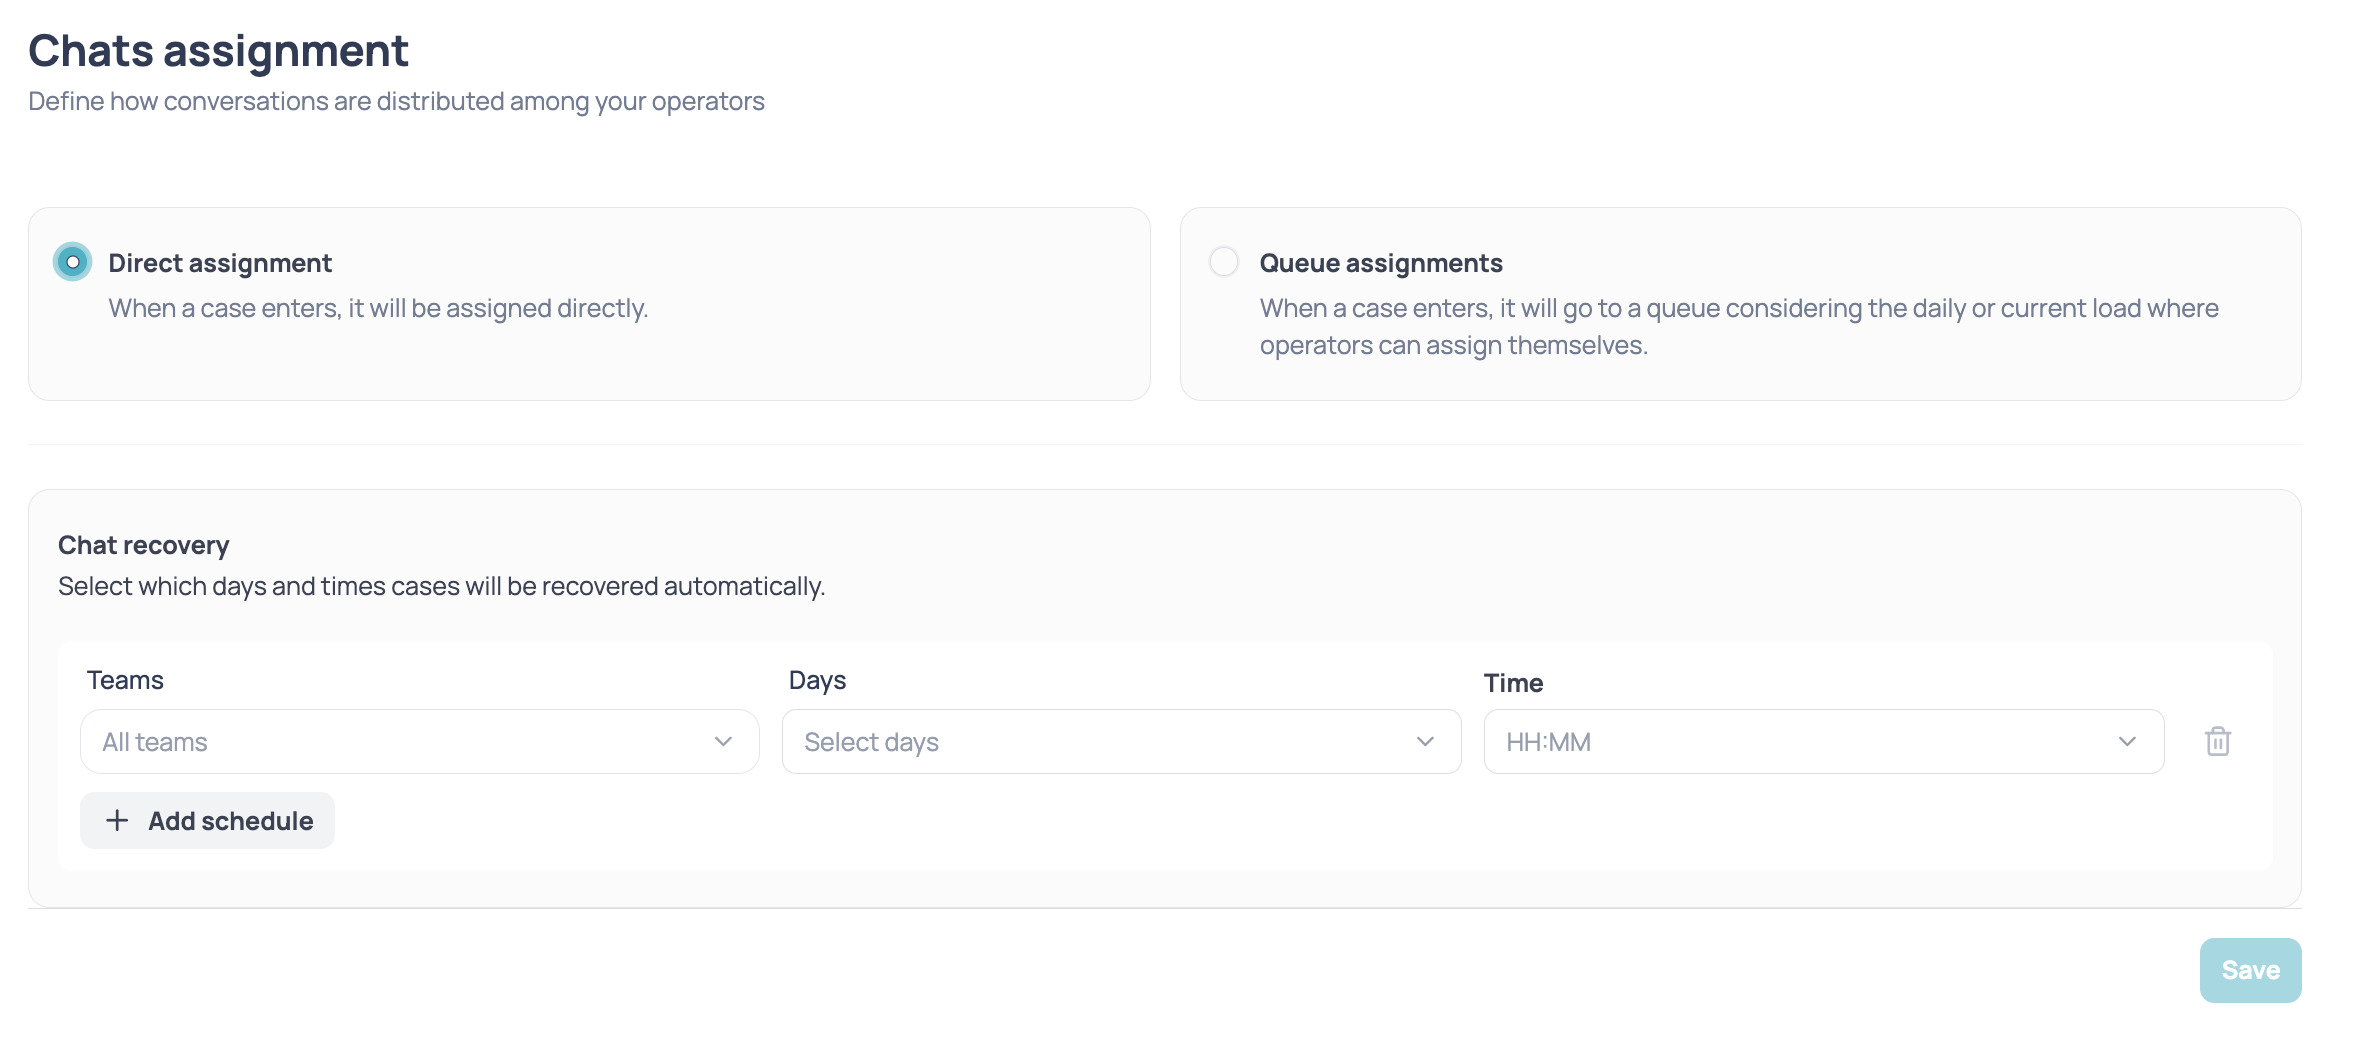
Task: Click 'Select which days and times' description
Action: coord(441,586)
